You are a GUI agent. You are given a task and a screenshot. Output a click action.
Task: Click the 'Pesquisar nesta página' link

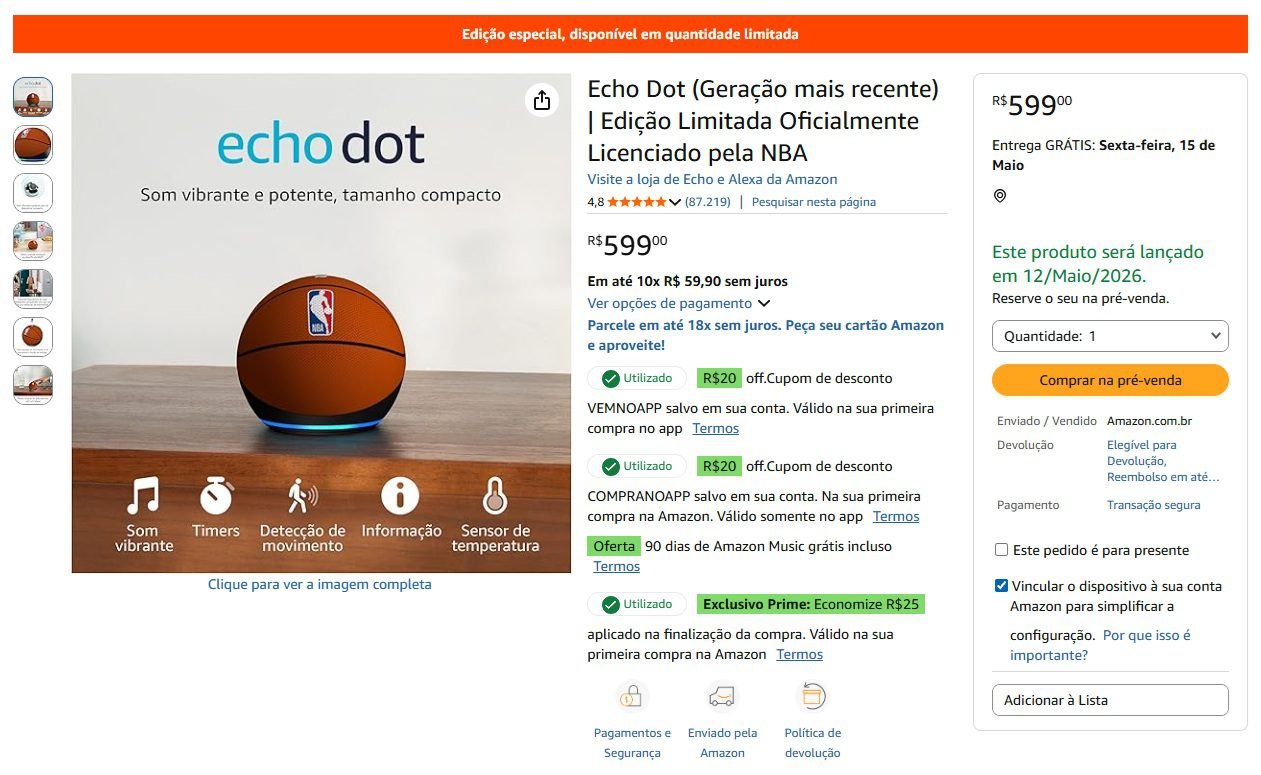(x=814, y=201)
